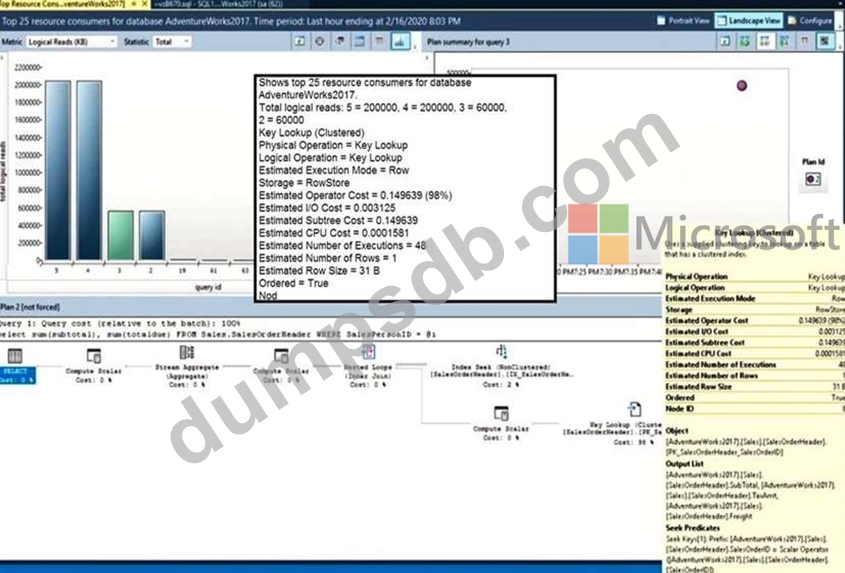Viewport: 845px width, 573px height.
Task: Click the SELECT operator in the plan
Action: click(17, 359)
